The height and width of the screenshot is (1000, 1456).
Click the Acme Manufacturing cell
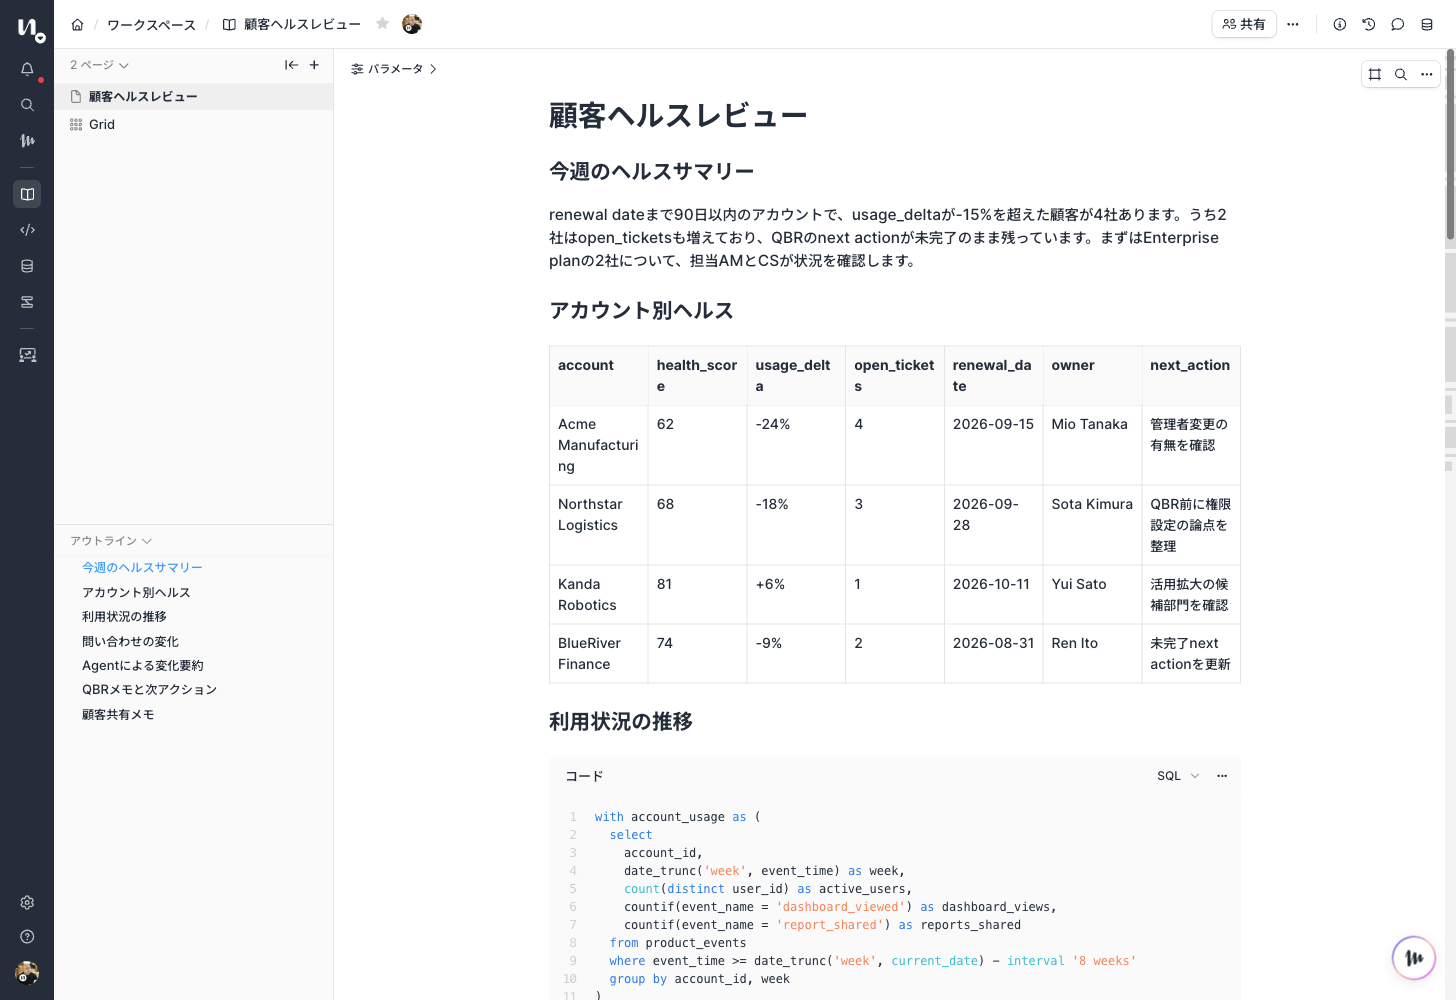[599, 445]
